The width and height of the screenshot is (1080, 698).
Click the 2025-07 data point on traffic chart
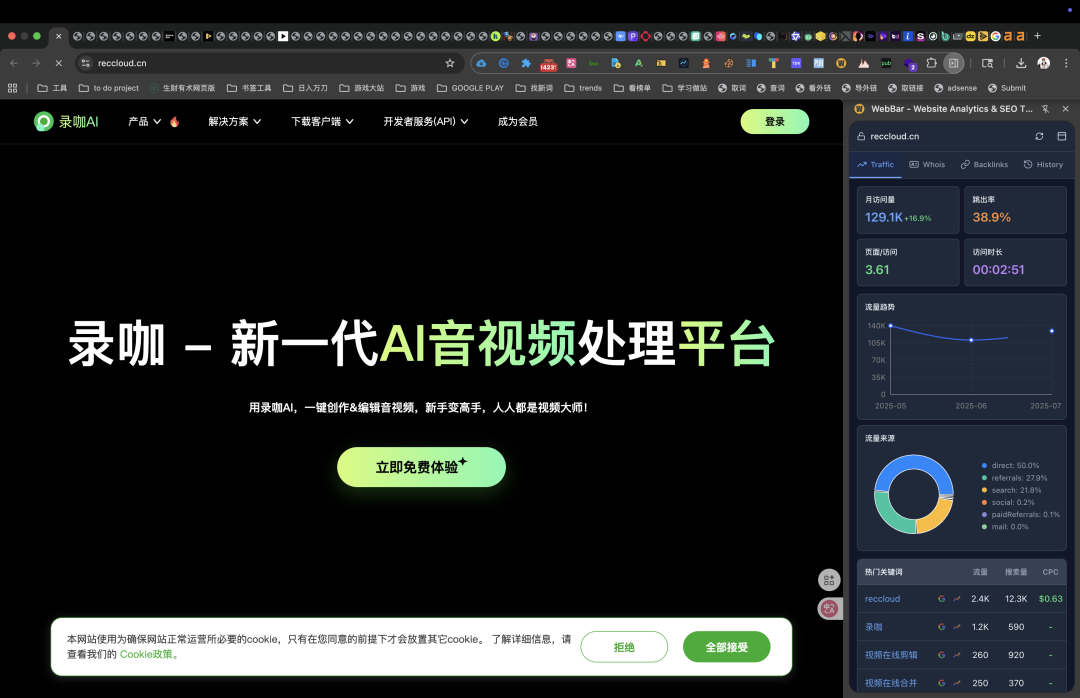click(1052, 331)
